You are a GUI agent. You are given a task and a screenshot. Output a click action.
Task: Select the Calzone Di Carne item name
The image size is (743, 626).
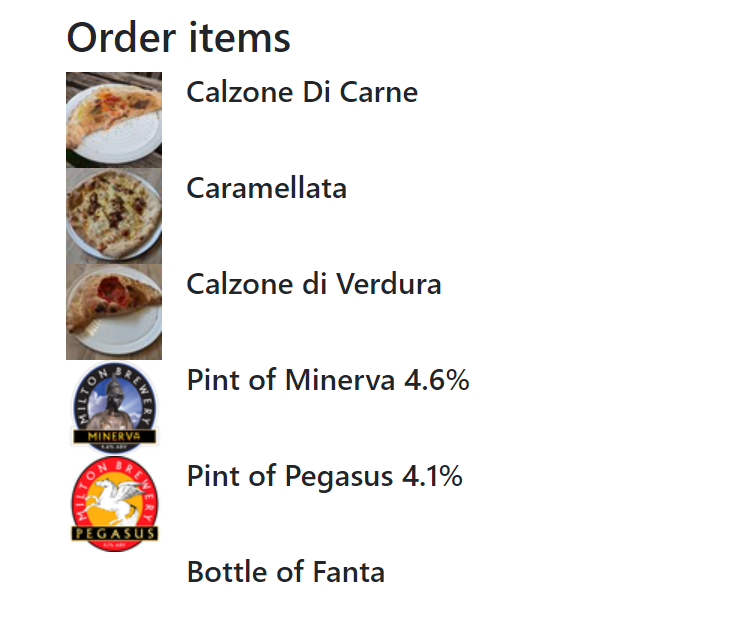click(x=302, y=93)
